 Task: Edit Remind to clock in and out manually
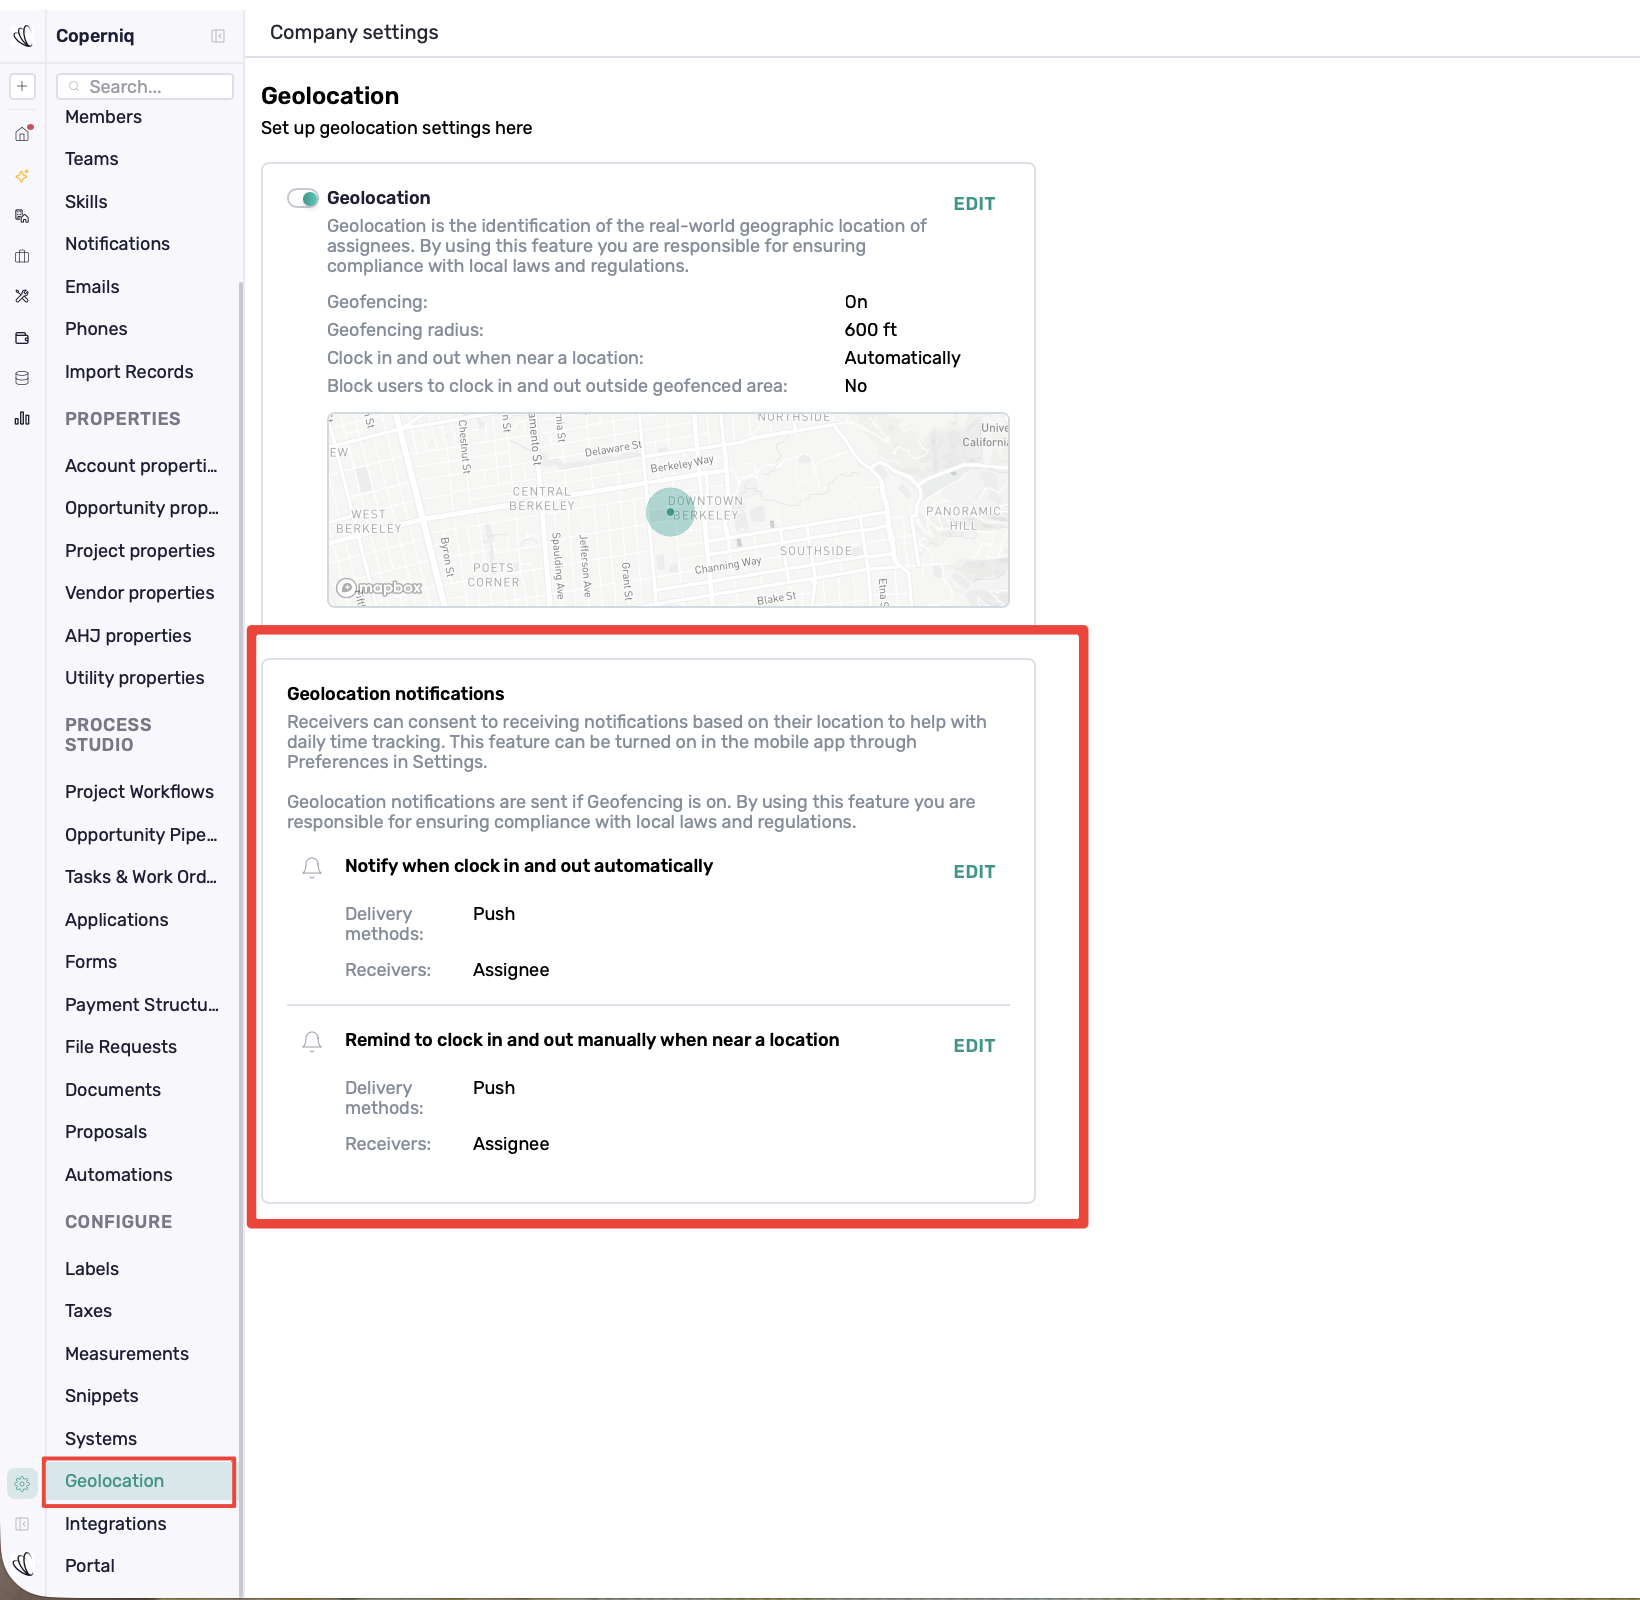tap(974, 1046)
